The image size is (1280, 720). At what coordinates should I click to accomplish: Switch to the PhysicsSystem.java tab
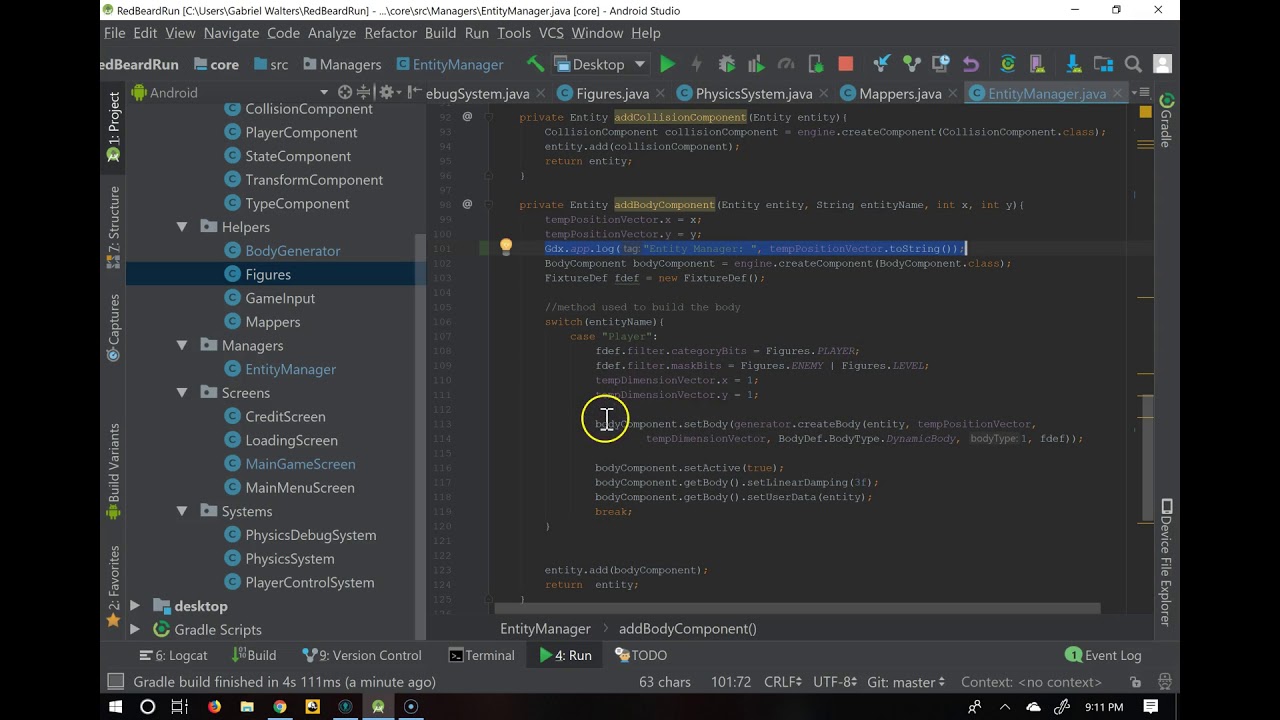(754, 93)
